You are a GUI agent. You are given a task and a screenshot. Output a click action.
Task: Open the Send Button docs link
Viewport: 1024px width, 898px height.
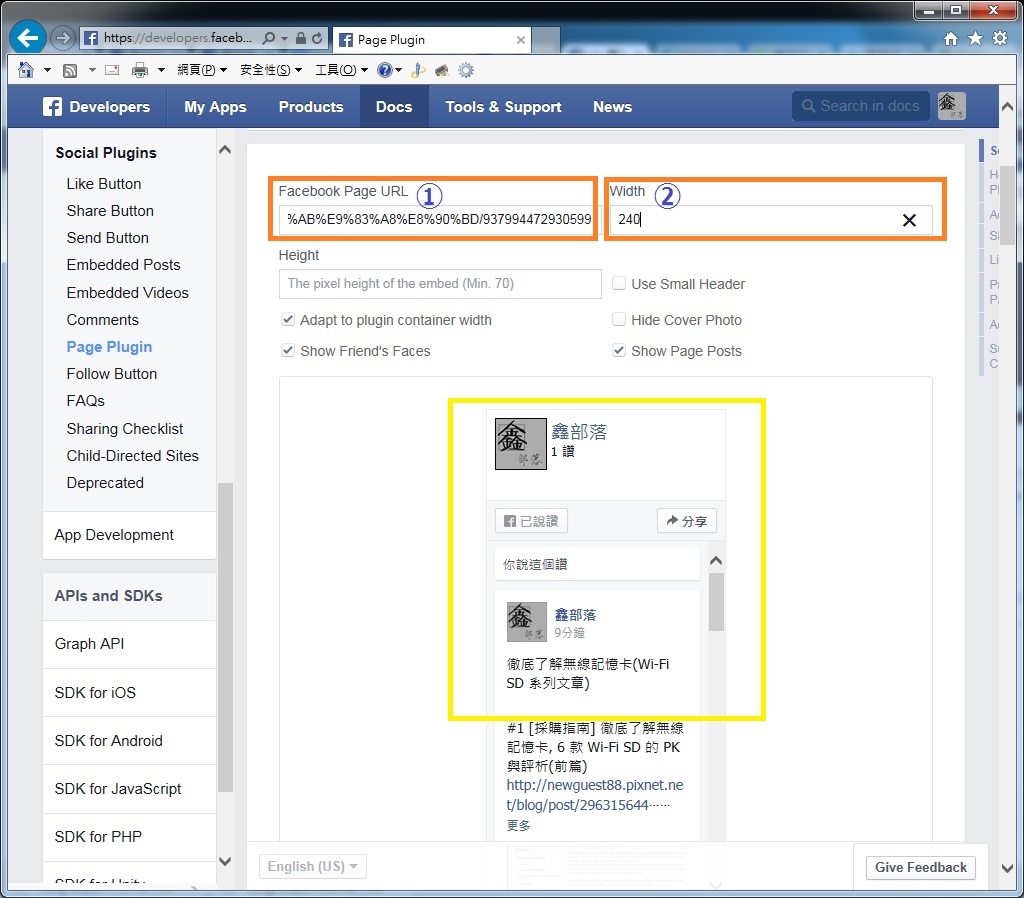[x=107, y=238]
